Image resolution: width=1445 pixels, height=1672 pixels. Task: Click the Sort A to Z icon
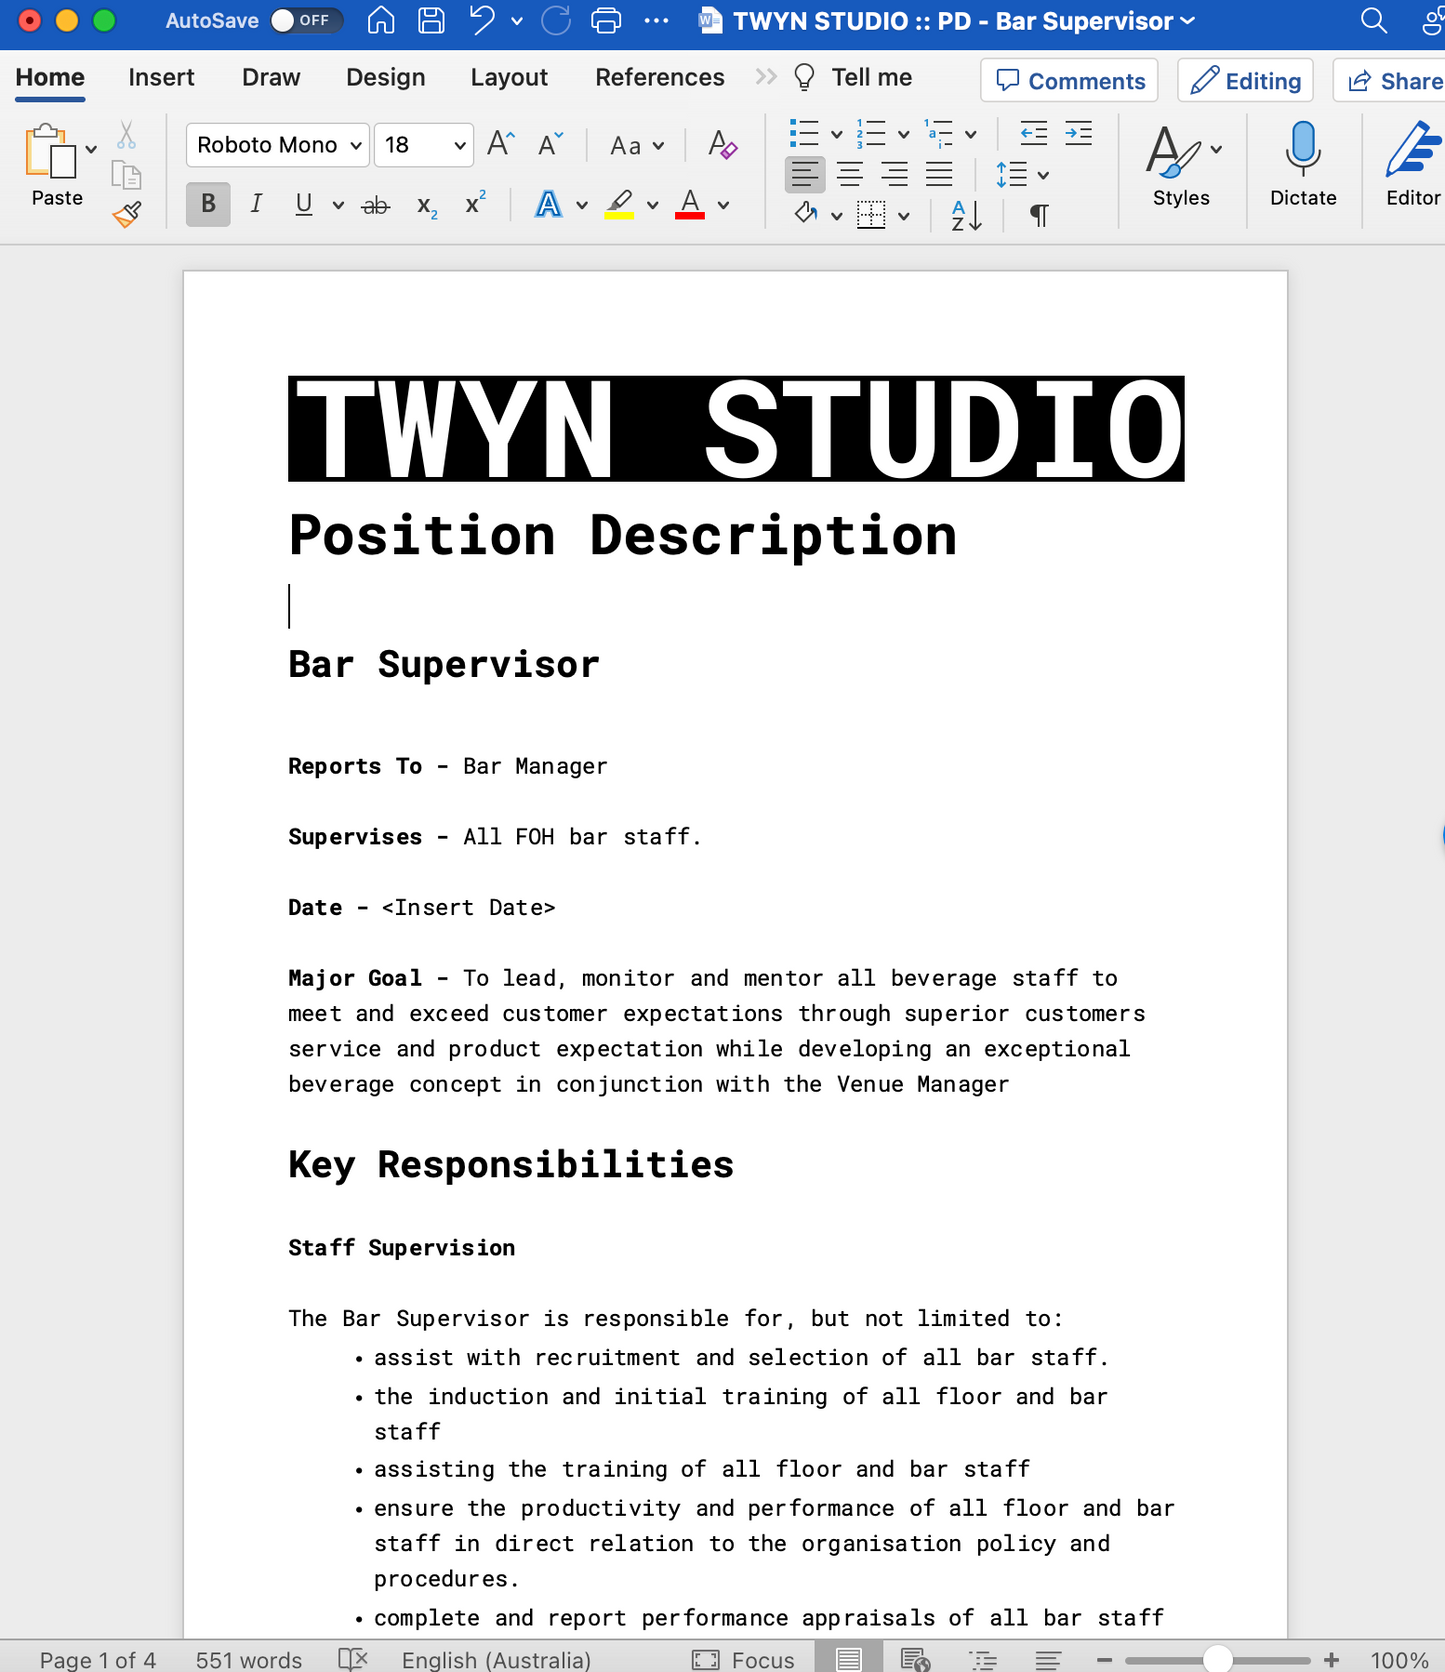[x=966, y=215]
